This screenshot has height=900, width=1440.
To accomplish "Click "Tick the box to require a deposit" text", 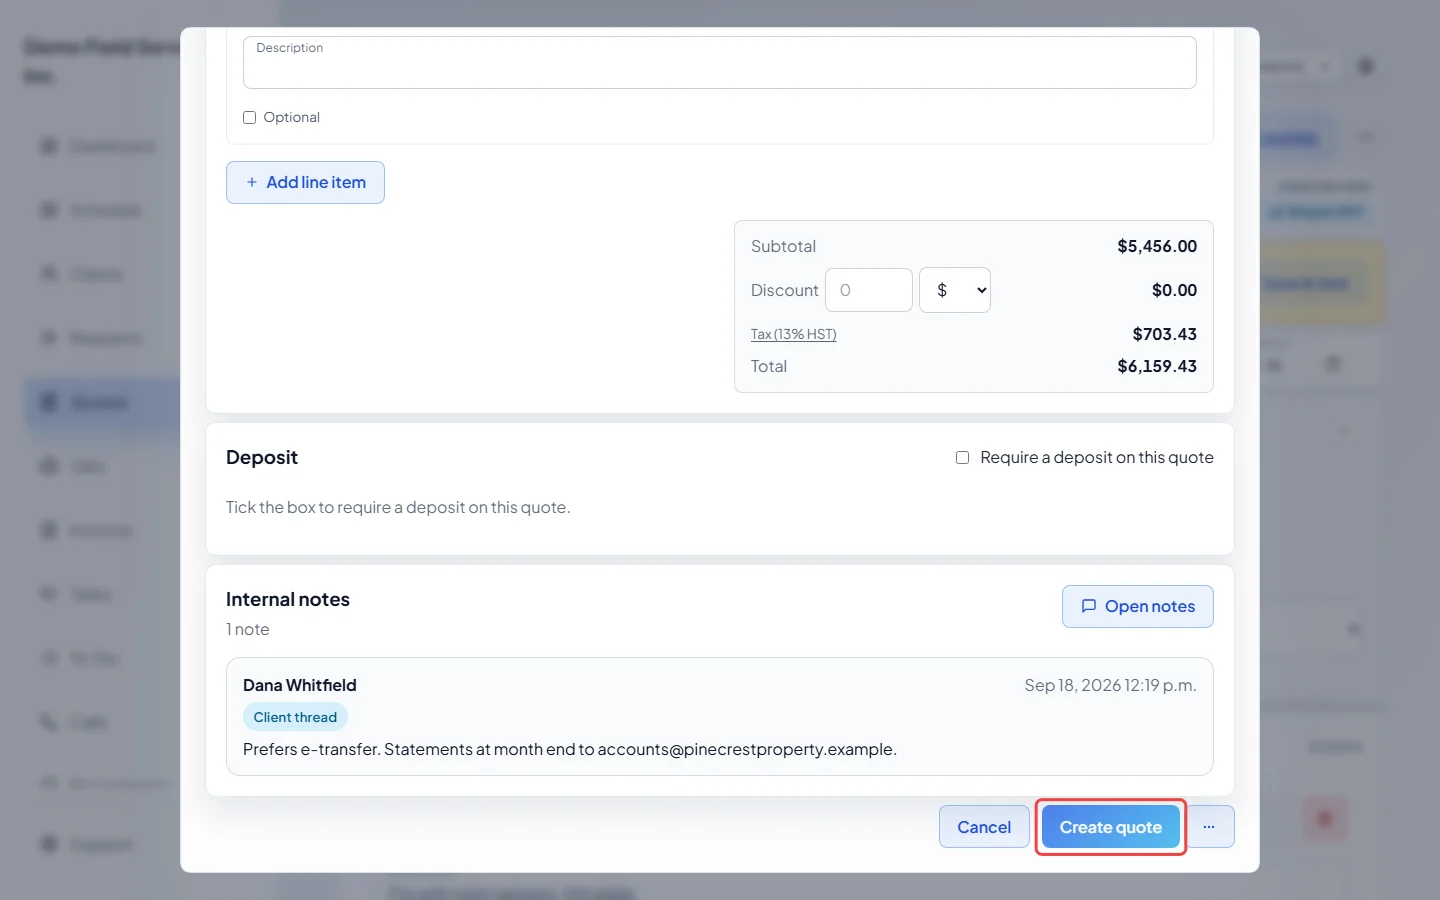I will point(398,507).
